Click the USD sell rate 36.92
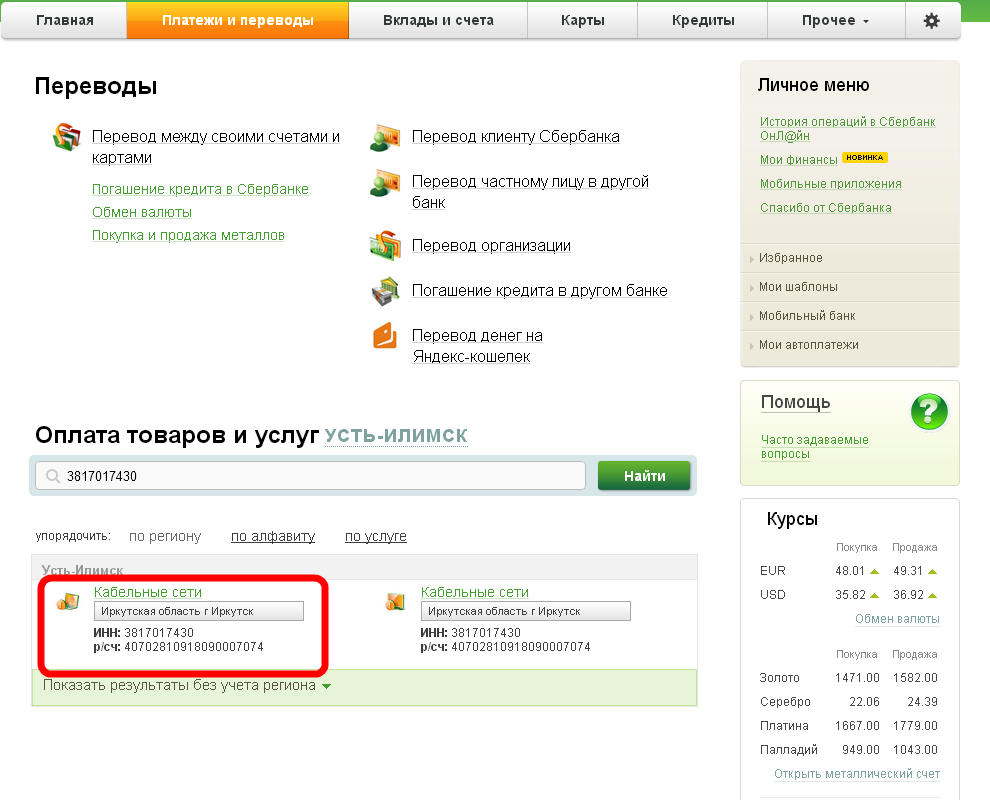Image resolution: width=990 pixels, height=800 pixels. tap(908, 595)
